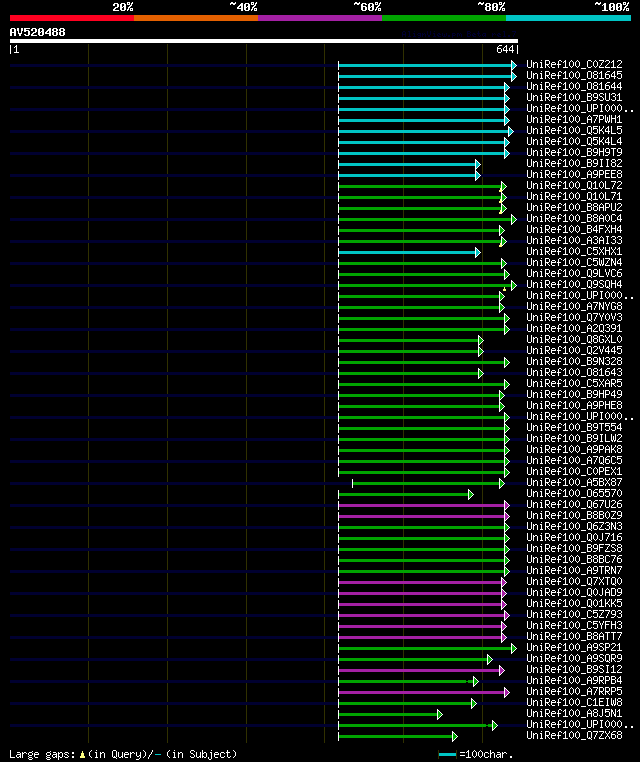Select the UniRef100_Q7ZX68 label
This screenshot has width=640, height=762.
574,735
